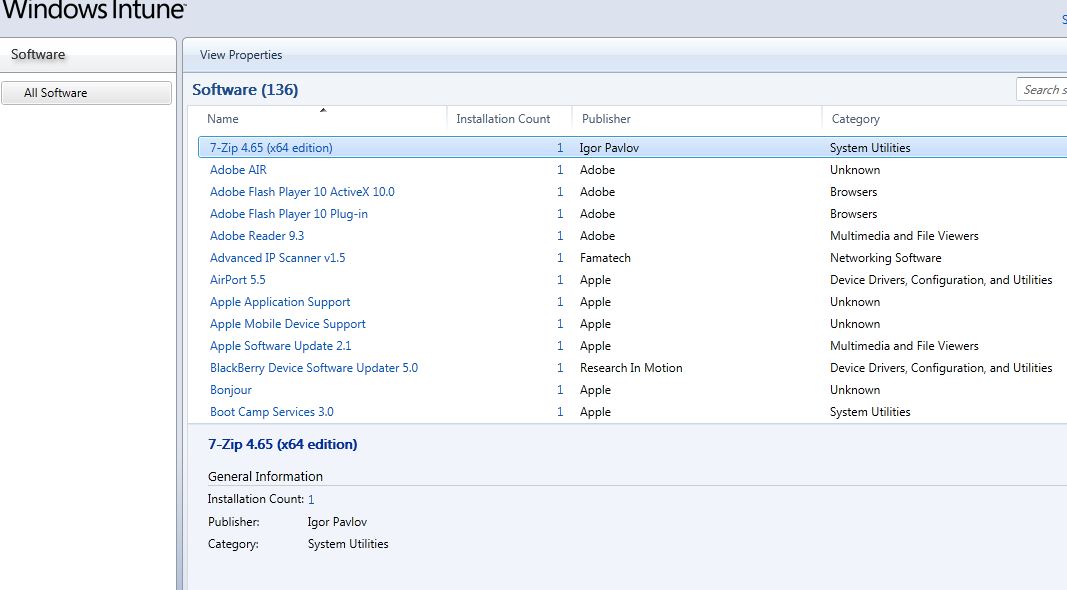
Task: Click General Information section heading
Action: [x=265, y=476]
